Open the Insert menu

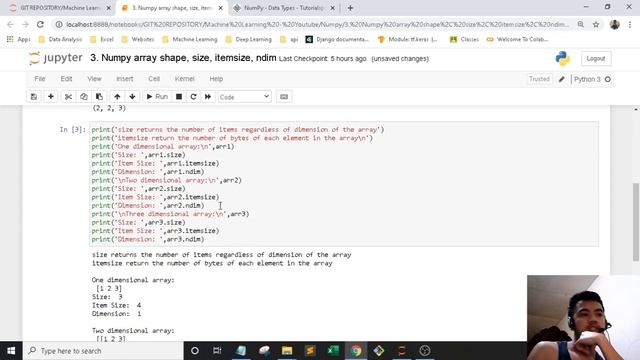pyautogui.click(x=124, y=79)
